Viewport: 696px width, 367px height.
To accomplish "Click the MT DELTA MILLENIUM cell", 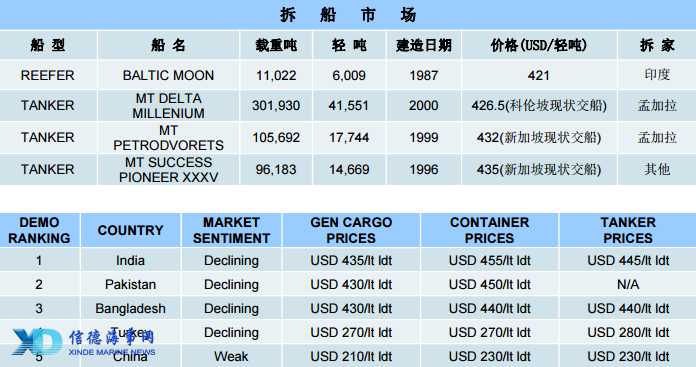I will point(168,106).
